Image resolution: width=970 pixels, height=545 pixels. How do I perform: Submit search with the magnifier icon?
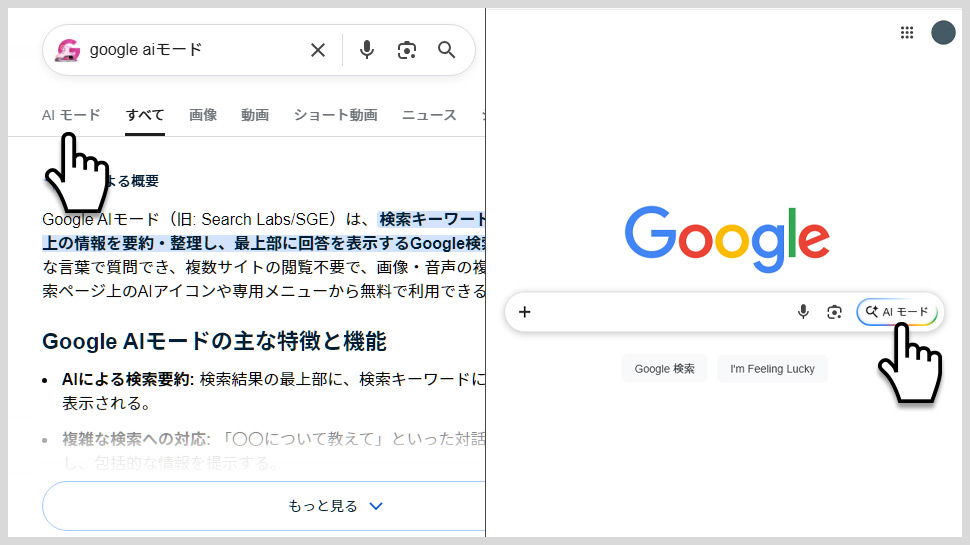point(447,49)
